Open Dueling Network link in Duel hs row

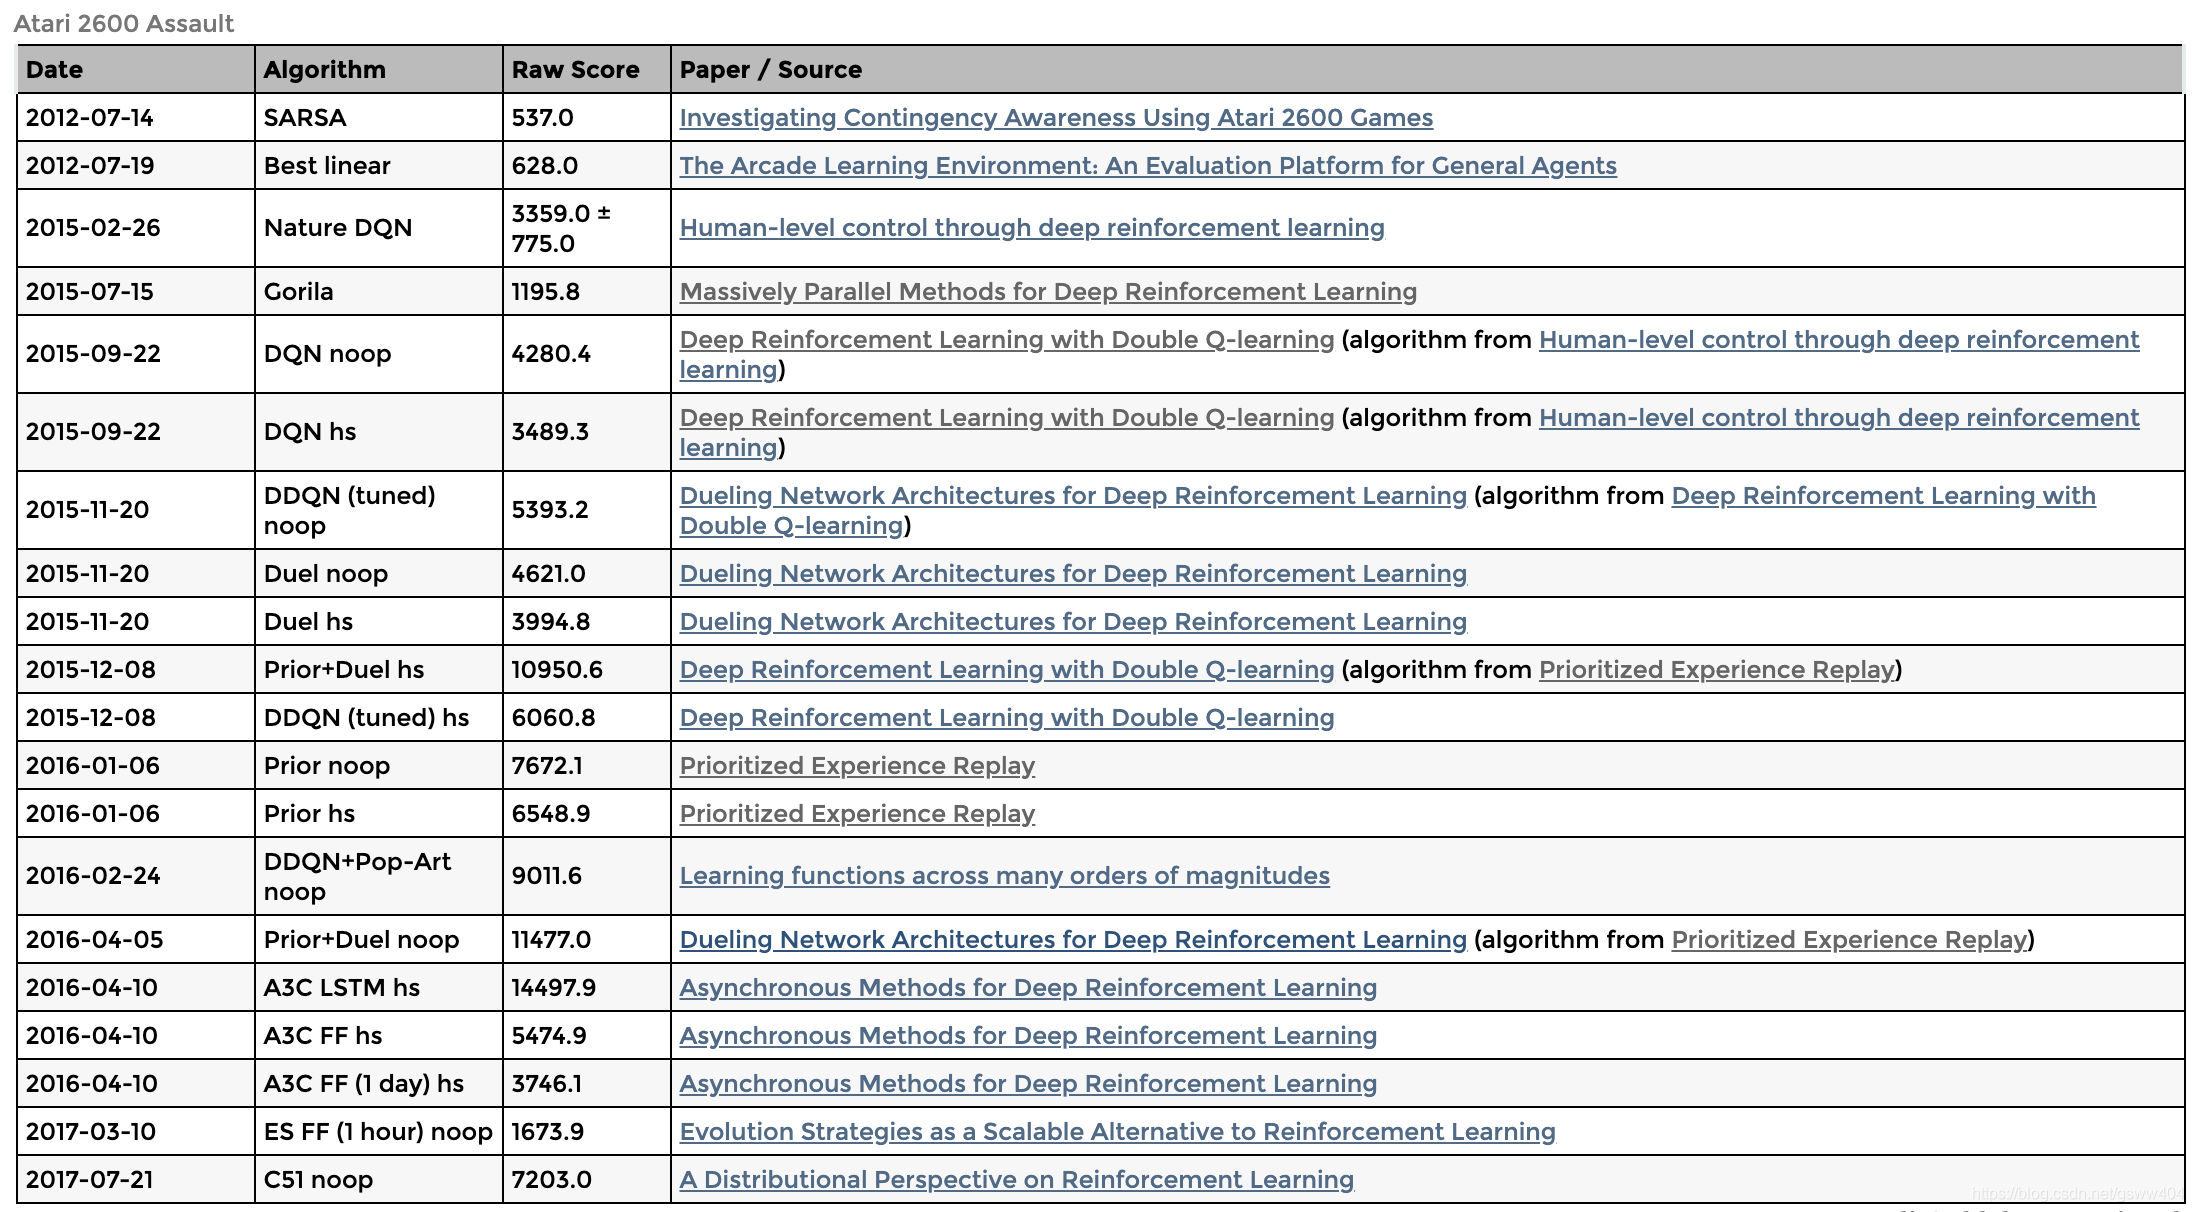(x=1073, y=622)
